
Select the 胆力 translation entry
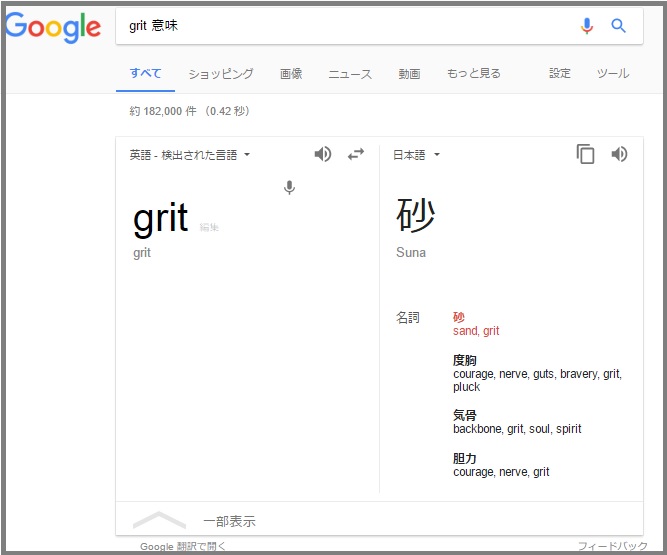click(x=465, y=458)
